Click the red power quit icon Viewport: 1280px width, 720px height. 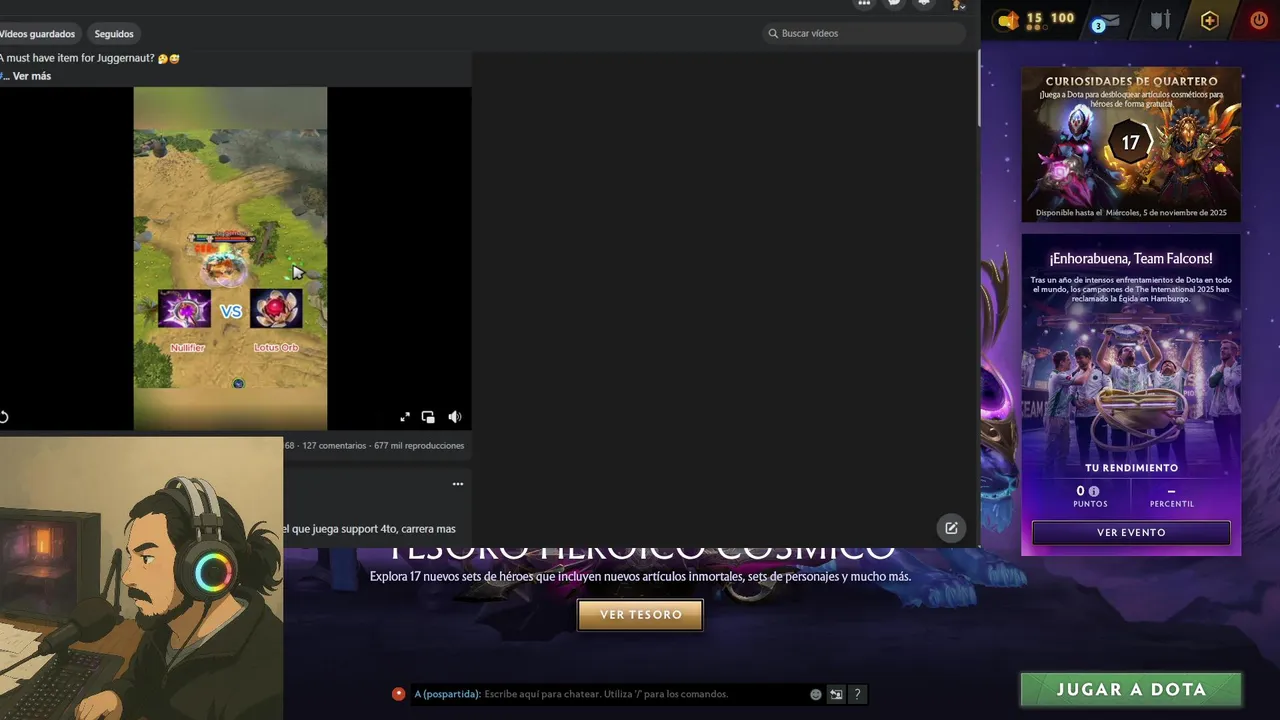pyautogui.click(x=1259, y=20)
